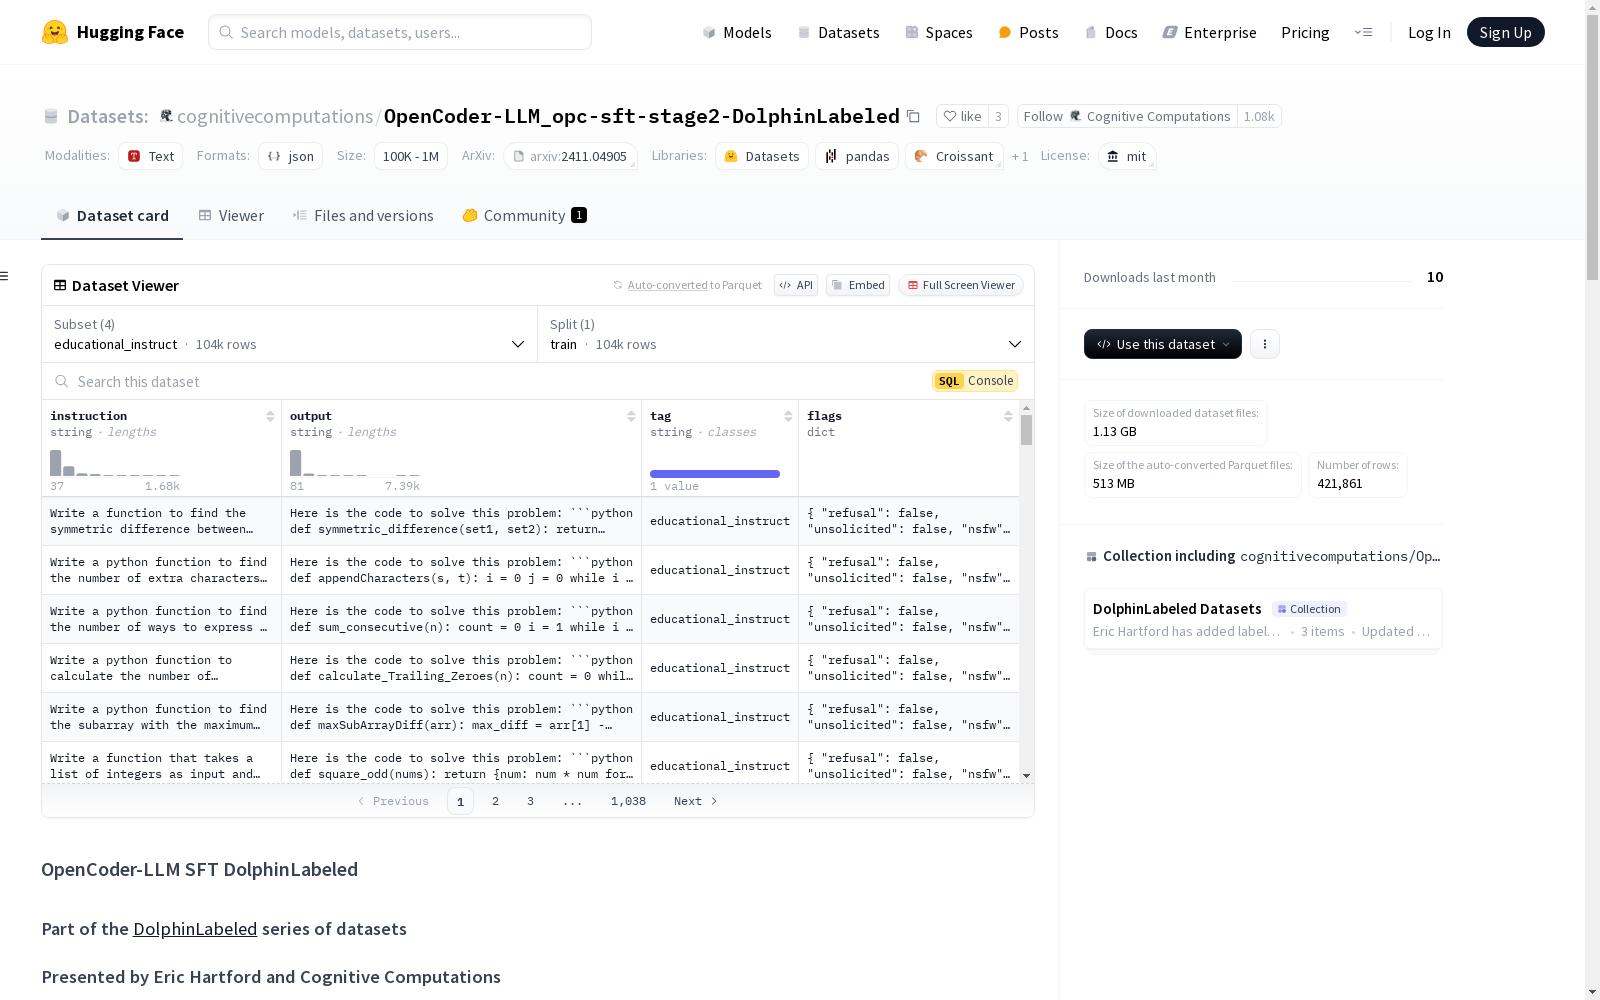The image size is (1600, 1000).
Task: Click the cognitivecomputations organization avatar
Action: click(166, 116)
